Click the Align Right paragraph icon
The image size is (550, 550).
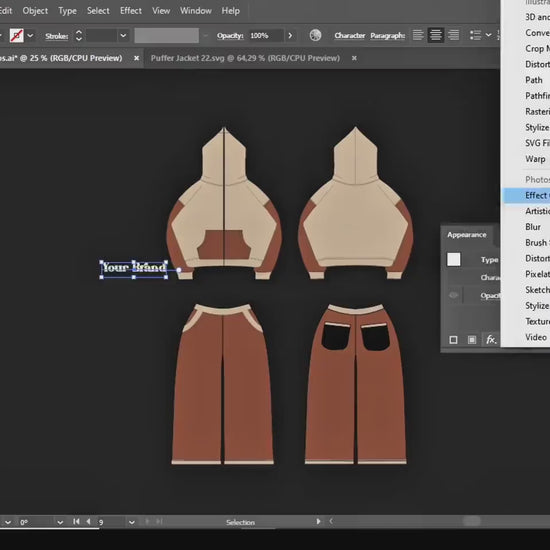point(453,35)
